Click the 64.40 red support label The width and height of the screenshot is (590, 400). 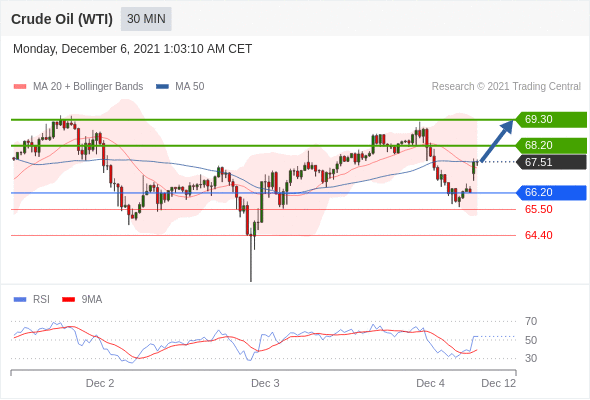click(x=538, y=235)
